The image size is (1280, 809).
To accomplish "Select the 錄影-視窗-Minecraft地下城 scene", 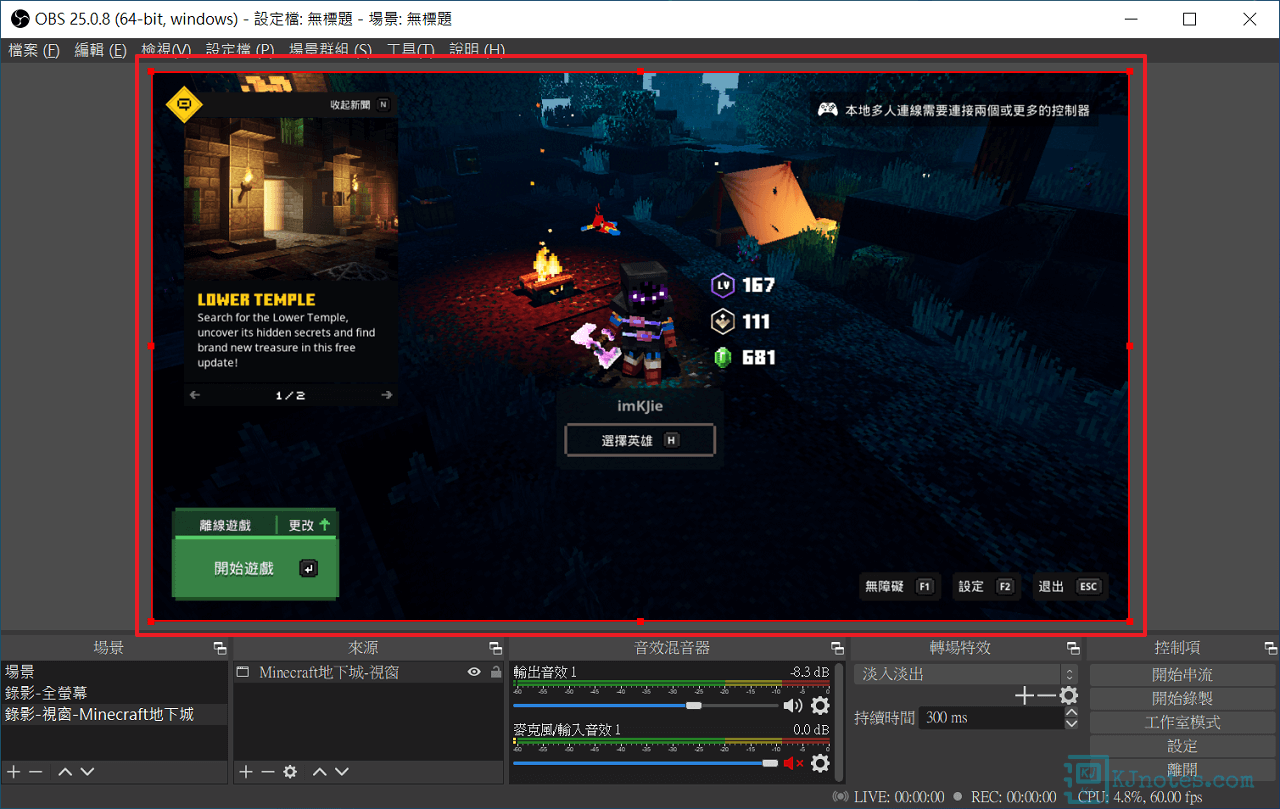I will tap(114, 714).
